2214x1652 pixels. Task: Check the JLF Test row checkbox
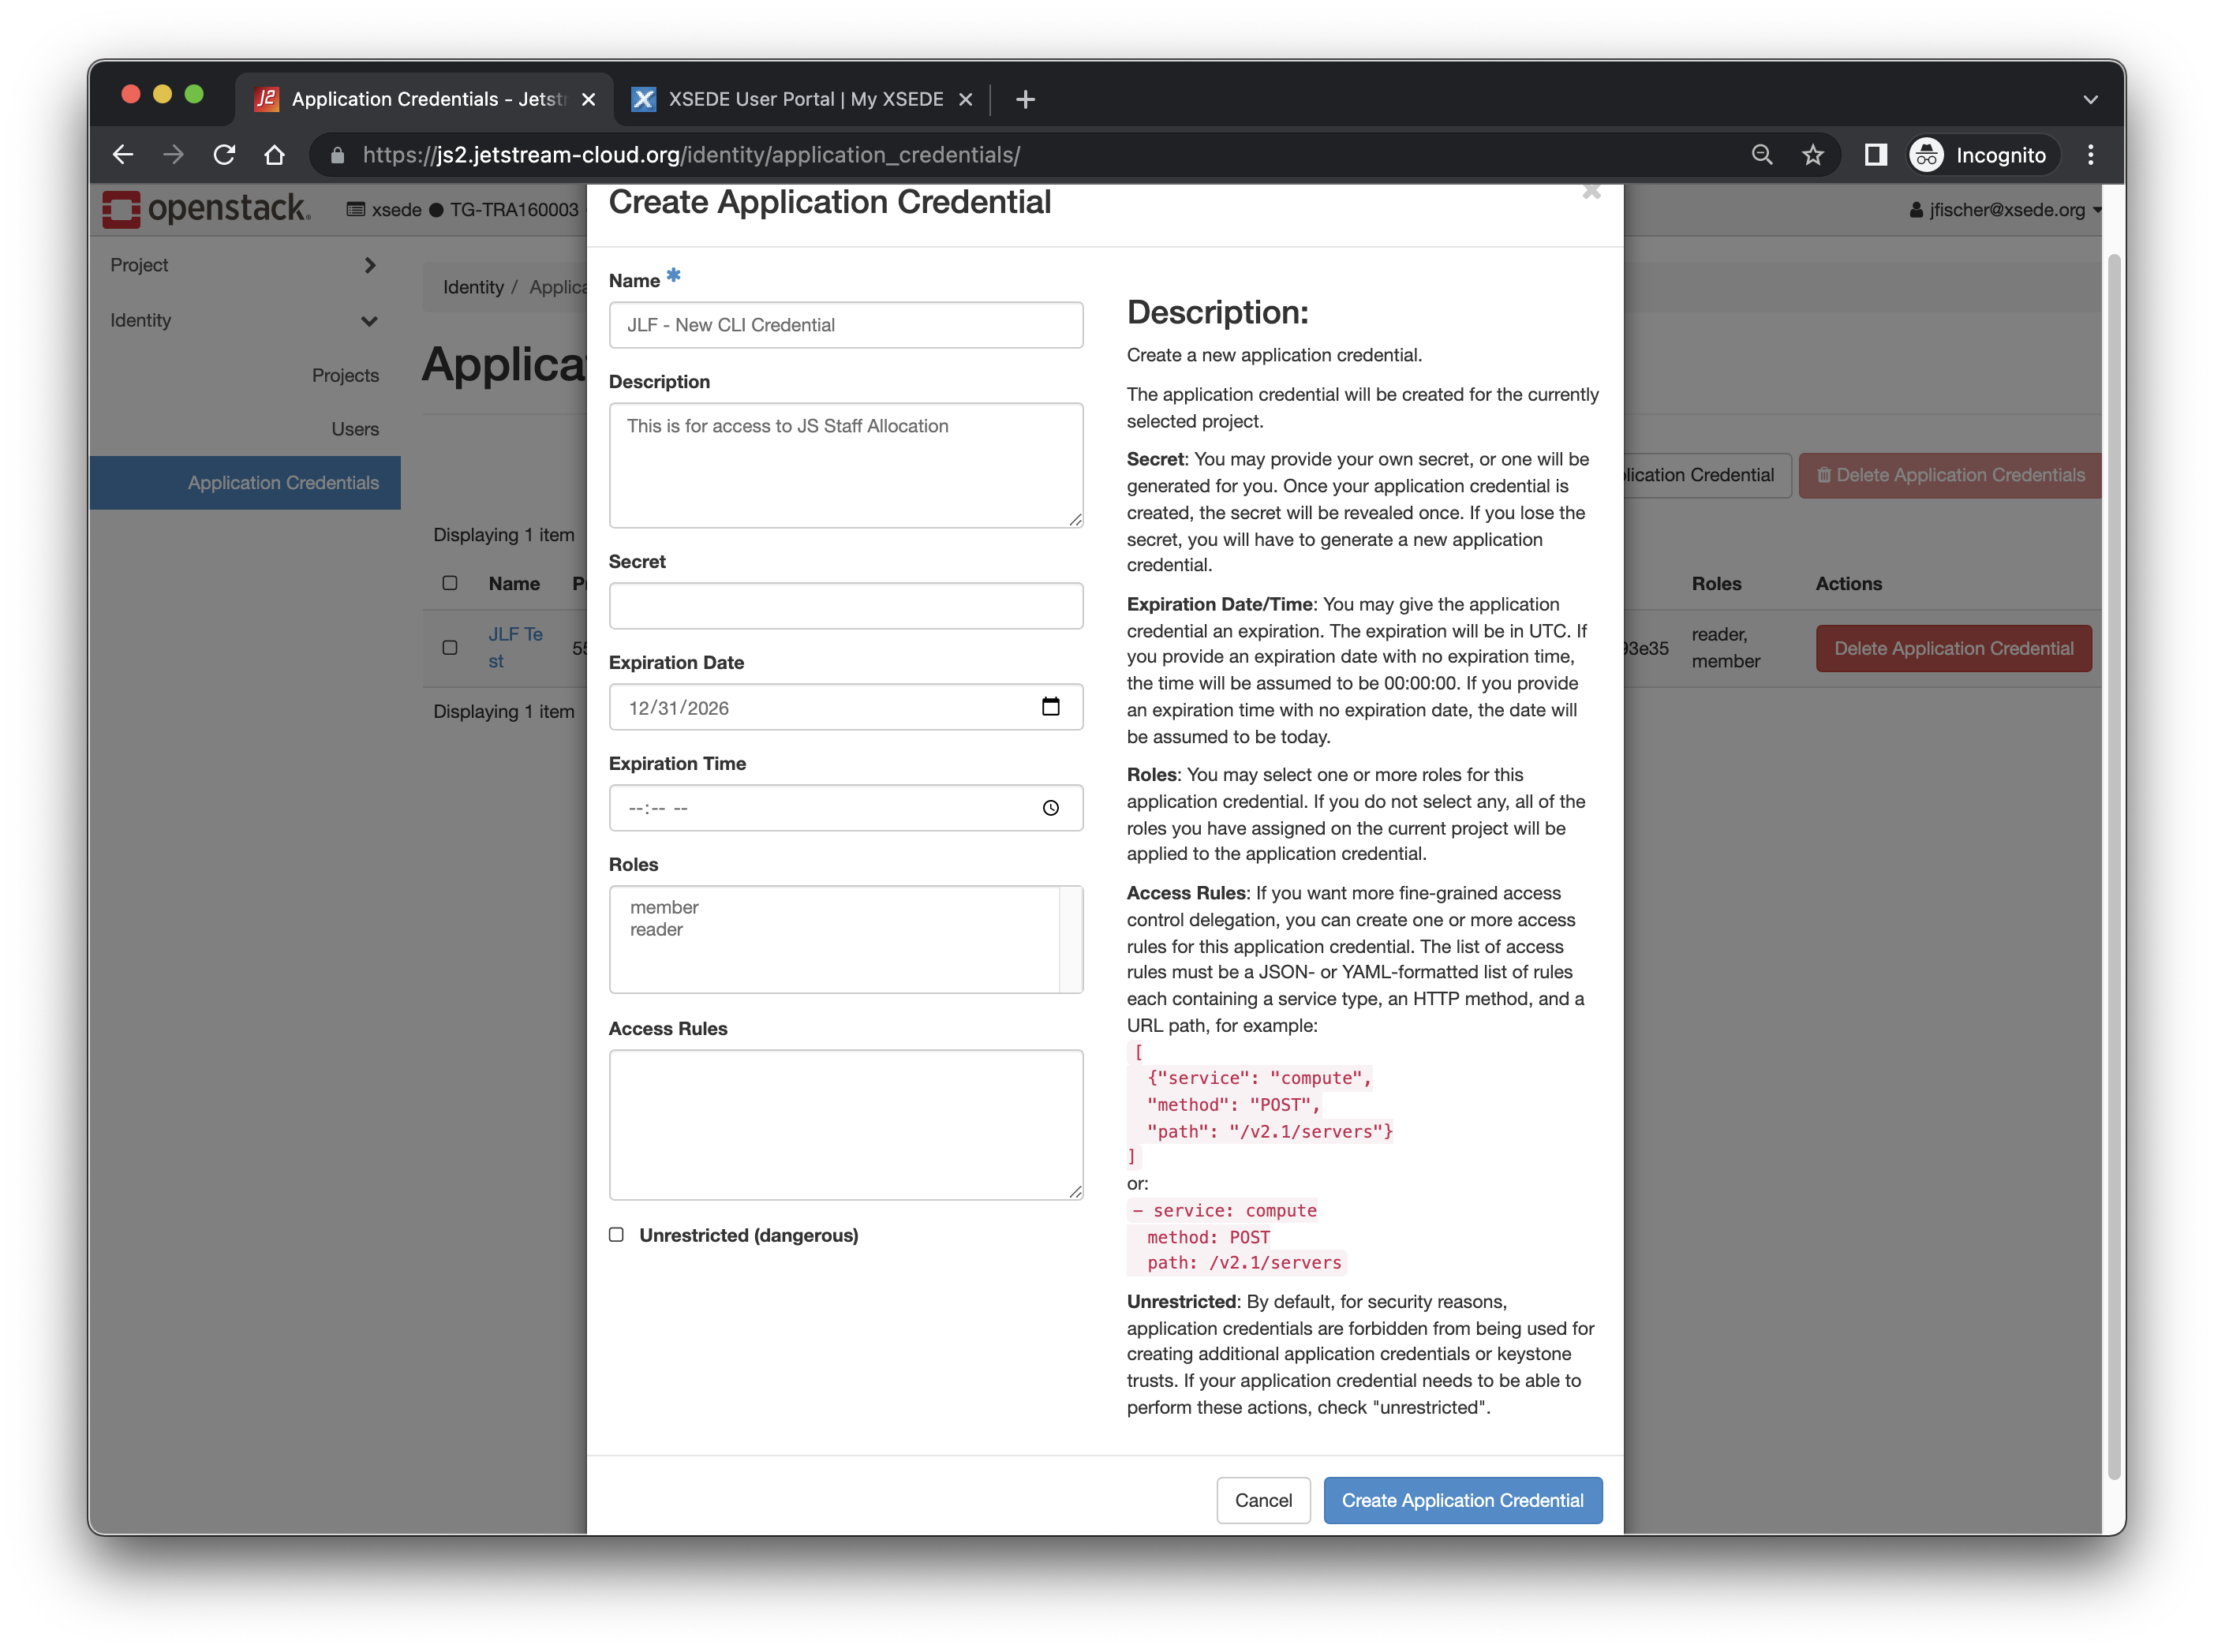click(450, 648)
